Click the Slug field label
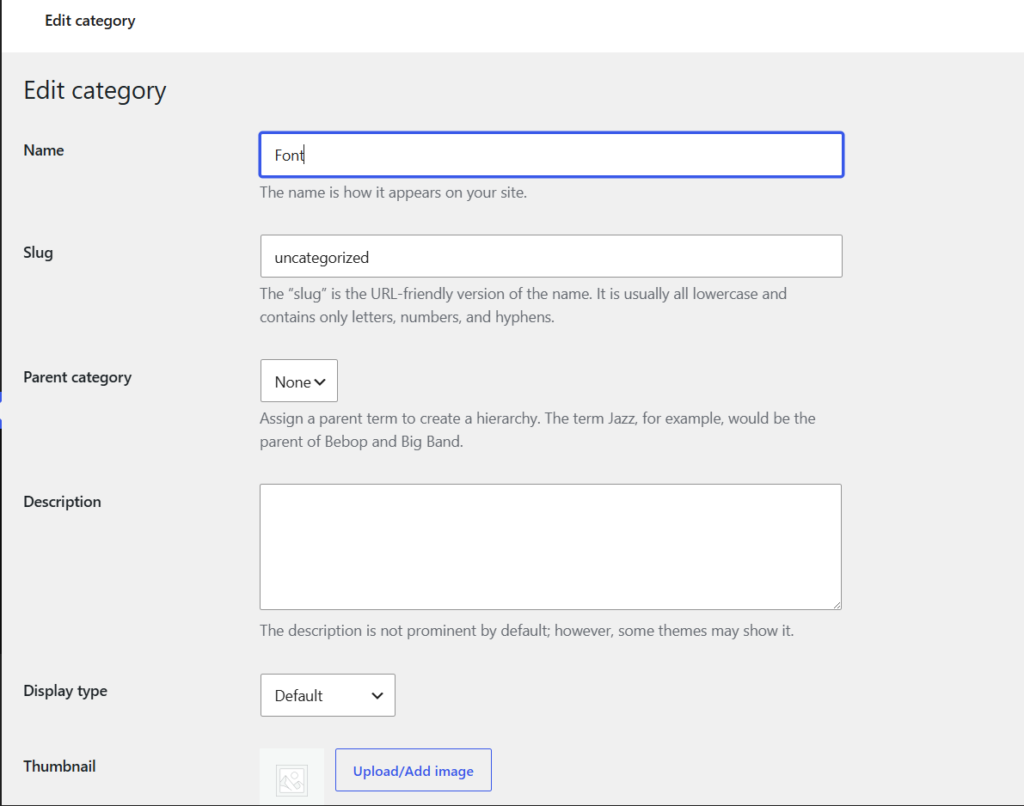 pos(38,253)
